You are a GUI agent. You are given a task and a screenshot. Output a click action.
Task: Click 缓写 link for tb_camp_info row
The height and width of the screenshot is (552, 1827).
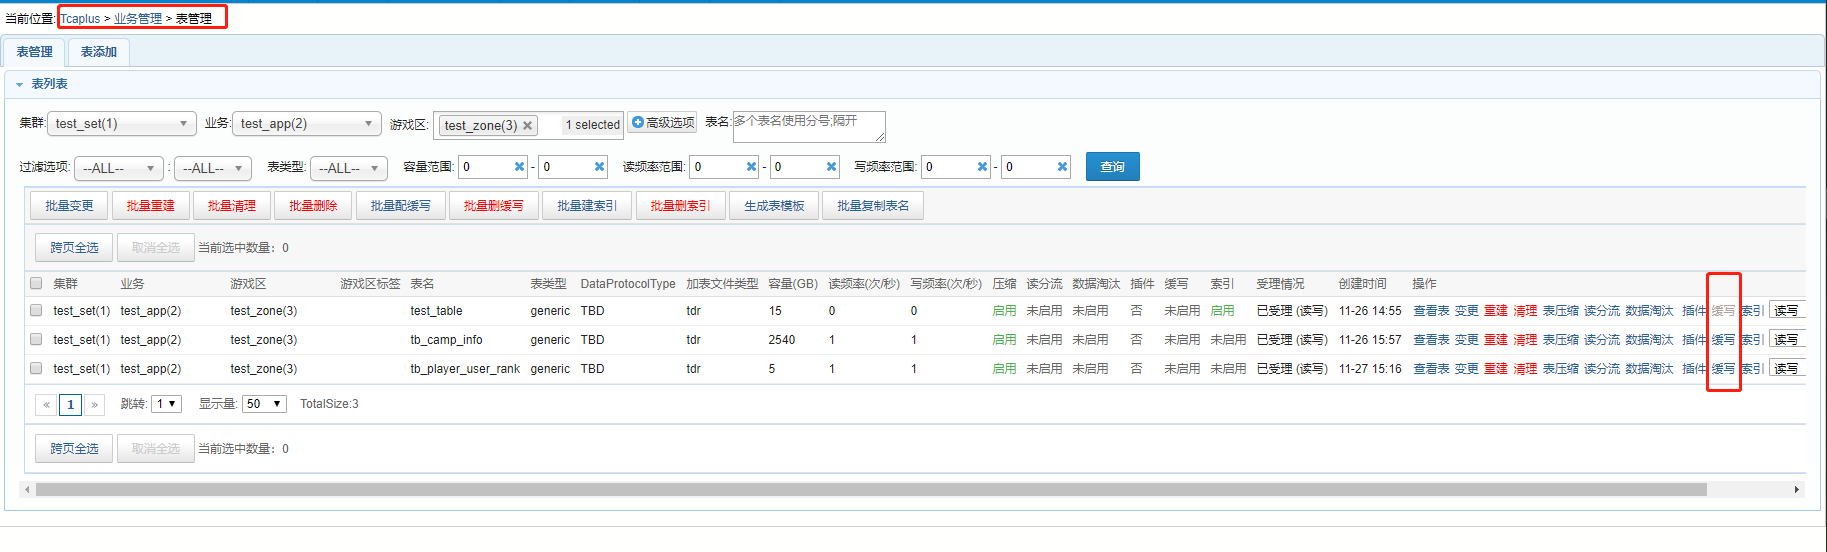tap(1723, 340)
